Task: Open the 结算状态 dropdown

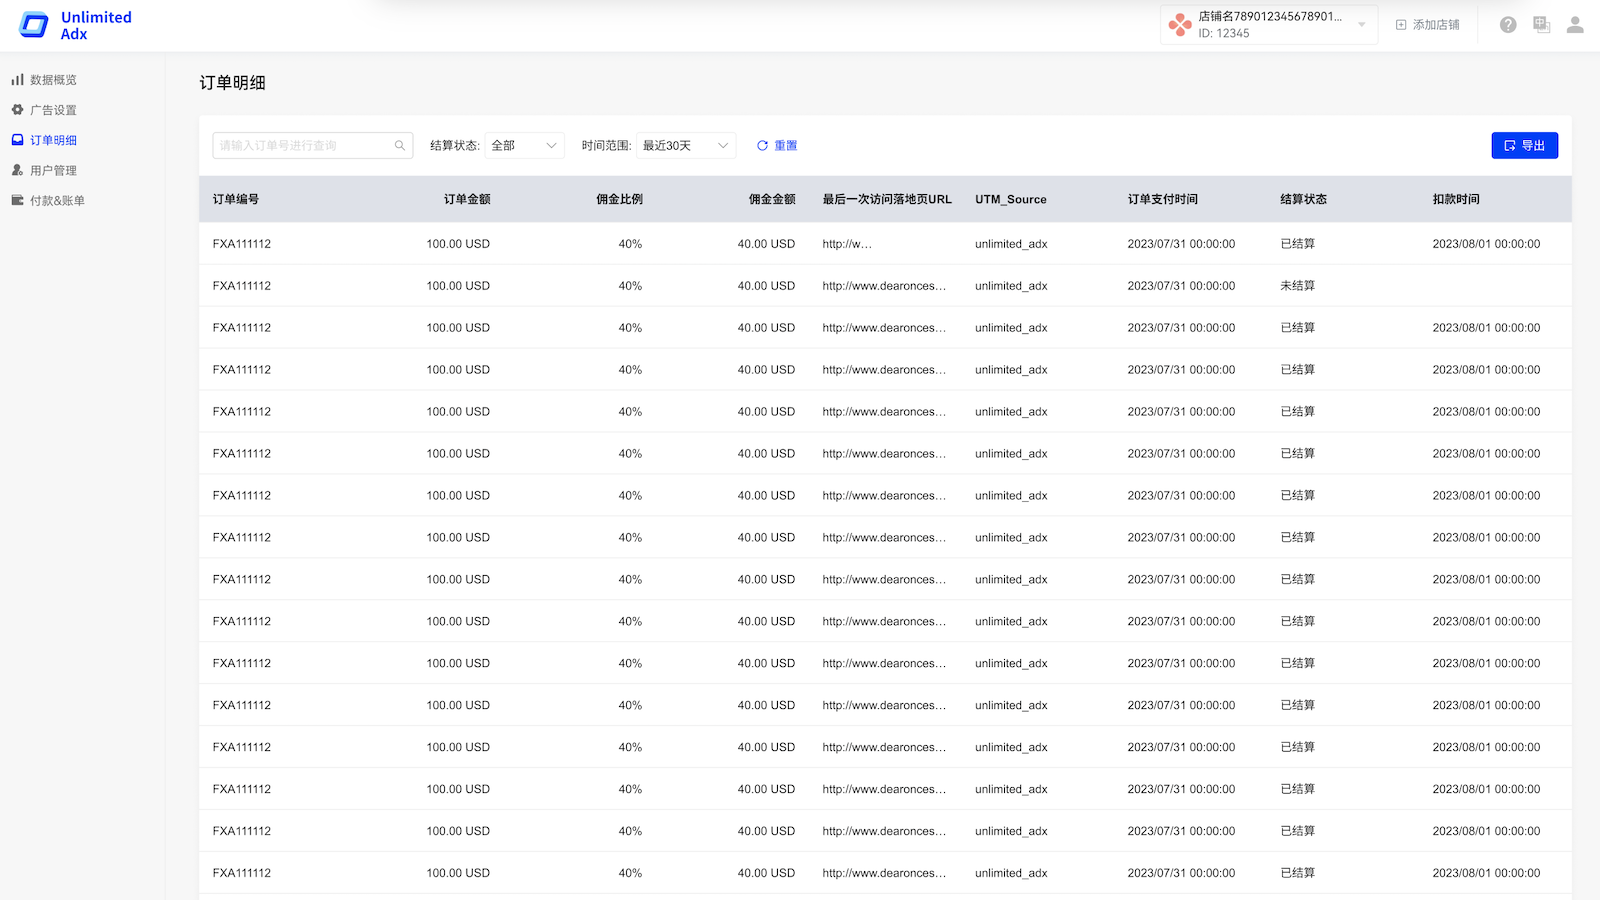Action: click(x=524, y=146)
